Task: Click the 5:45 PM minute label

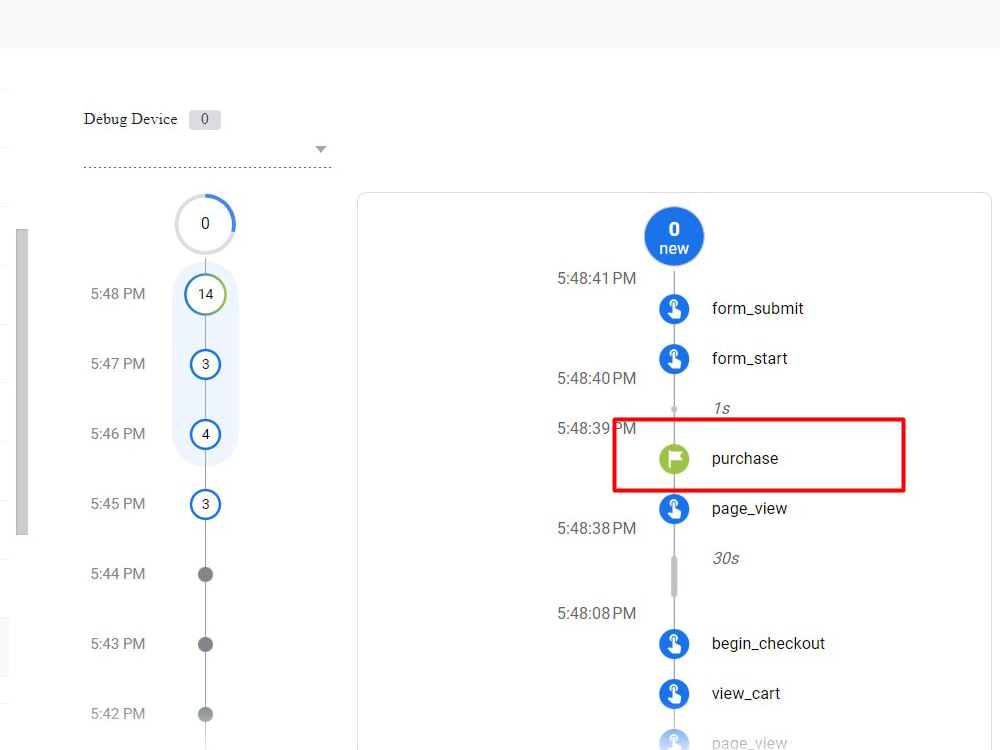Action: [118, 504]
